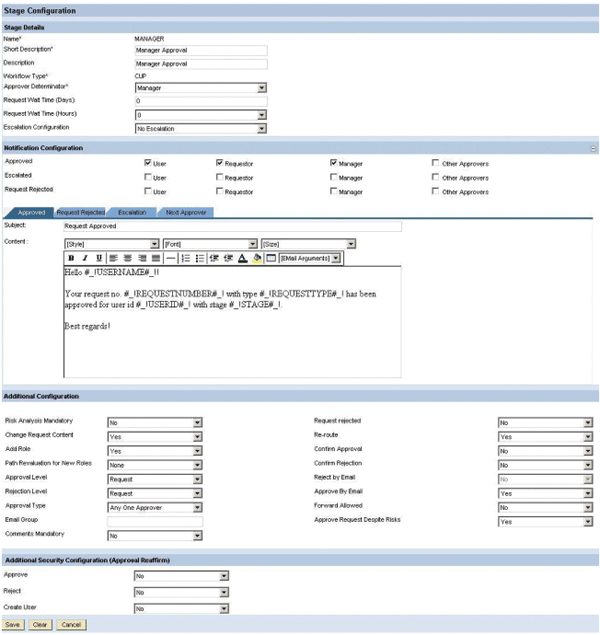The image size is (600, 635).
Task: Uncheck Approved Manager notification
Action: [x=333, y=163]
